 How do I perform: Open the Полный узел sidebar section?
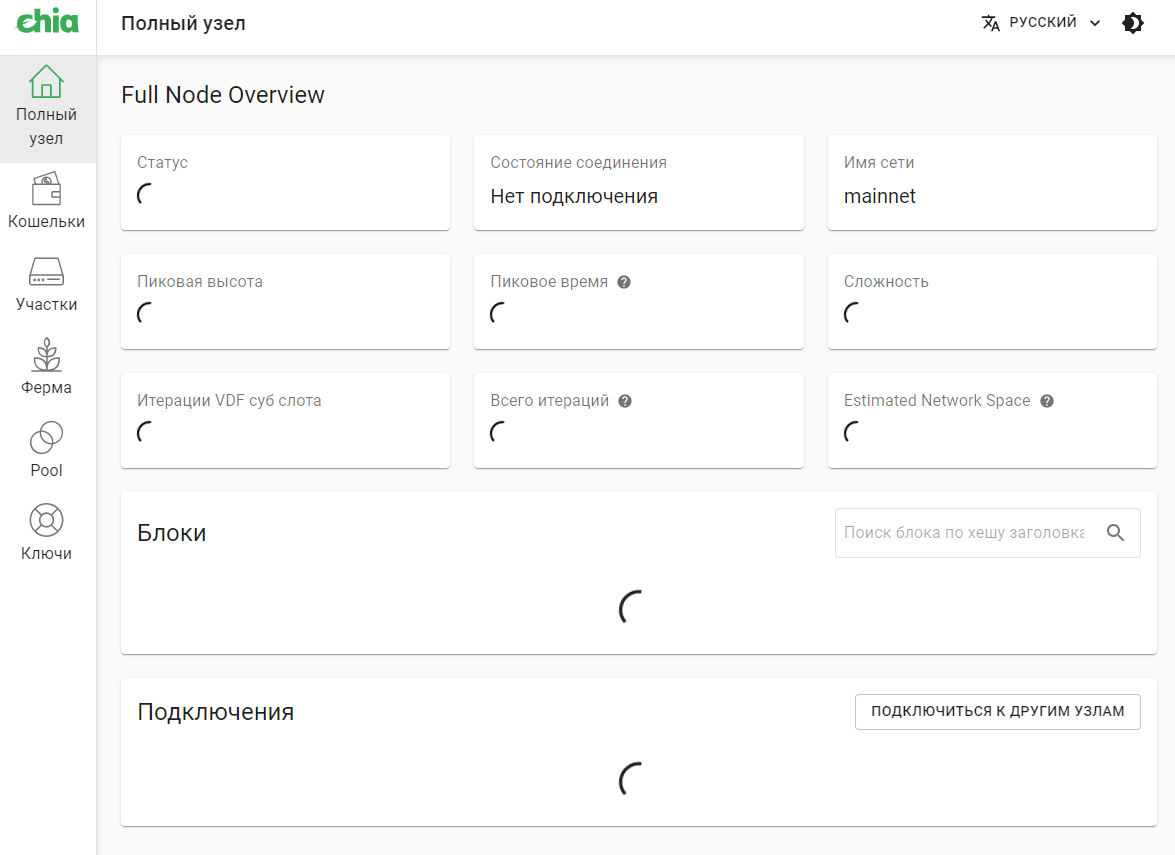tap(47, 108)
